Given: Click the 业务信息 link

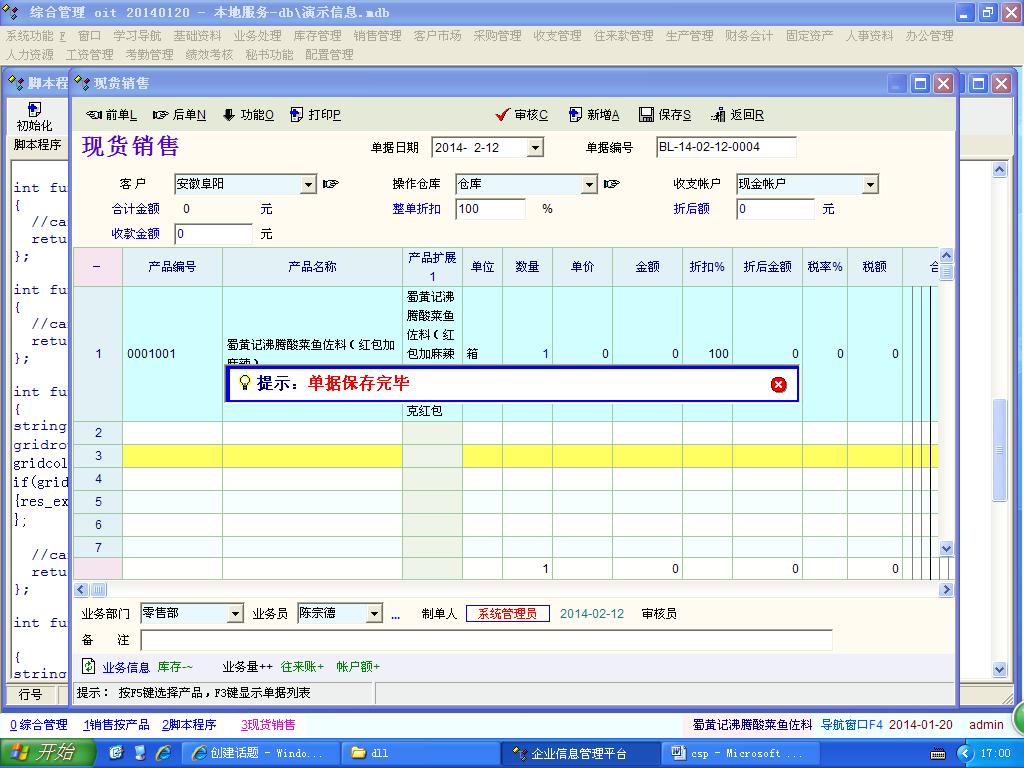Looking at the screenshot, I should click(125, 667).
